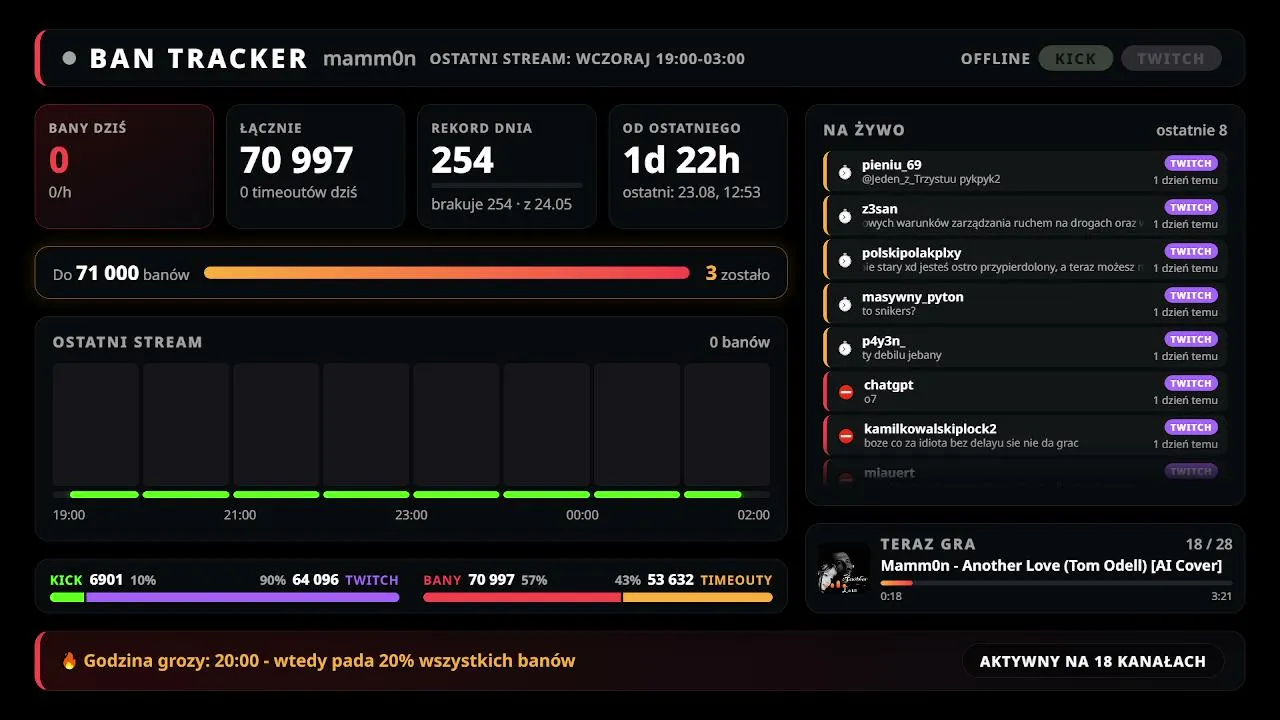Click the AKTYWNY NA 18 KANAŁACH button
Image resolution: width=1280 pixels, height=720 pixels.
pos(1093,661)
